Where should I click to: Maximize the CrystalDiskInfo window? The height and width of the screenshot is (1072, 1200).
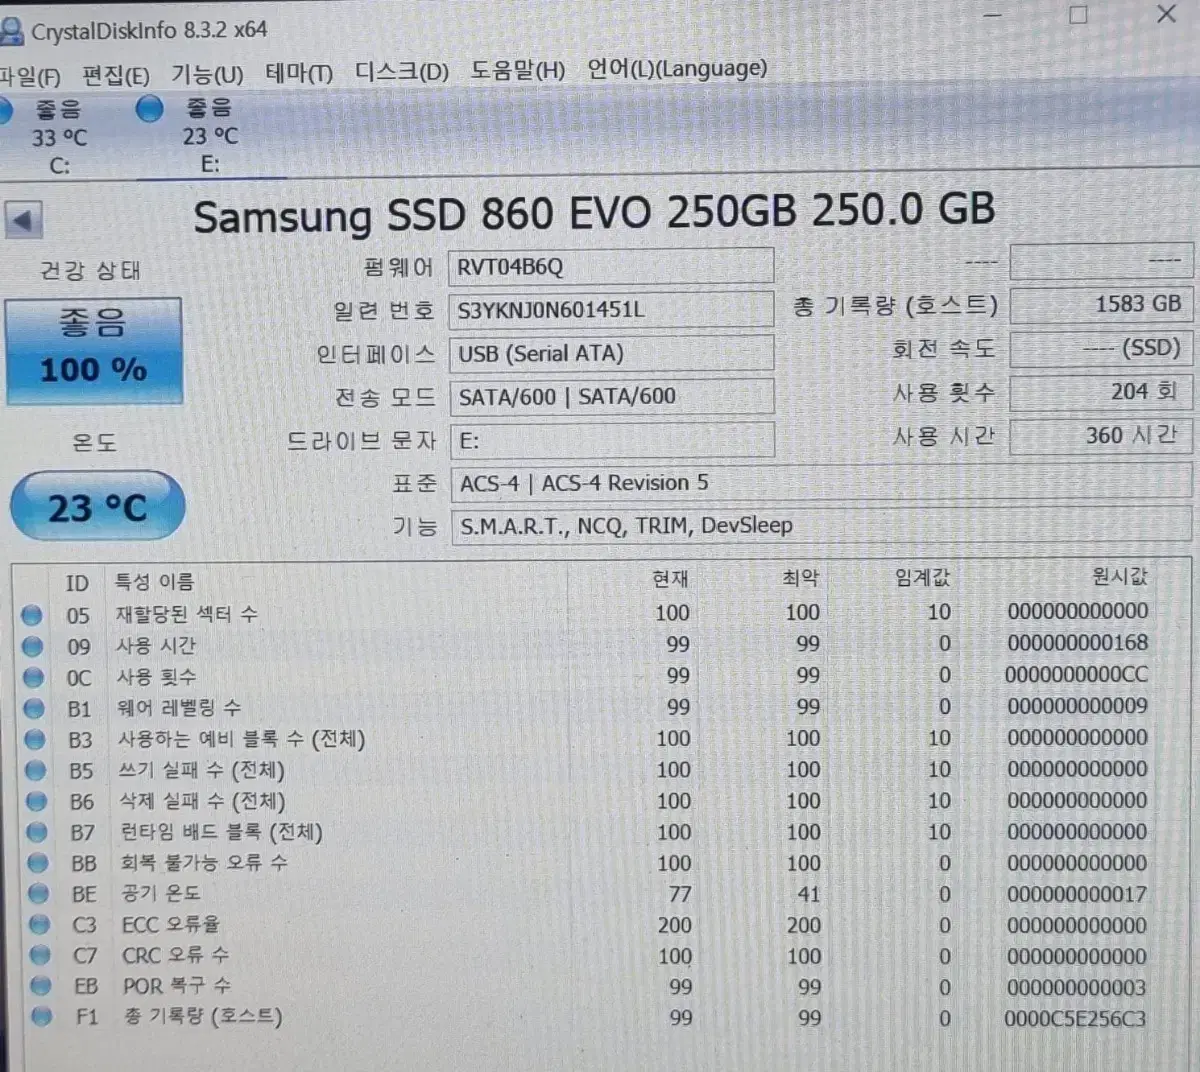coord(1078,15)
